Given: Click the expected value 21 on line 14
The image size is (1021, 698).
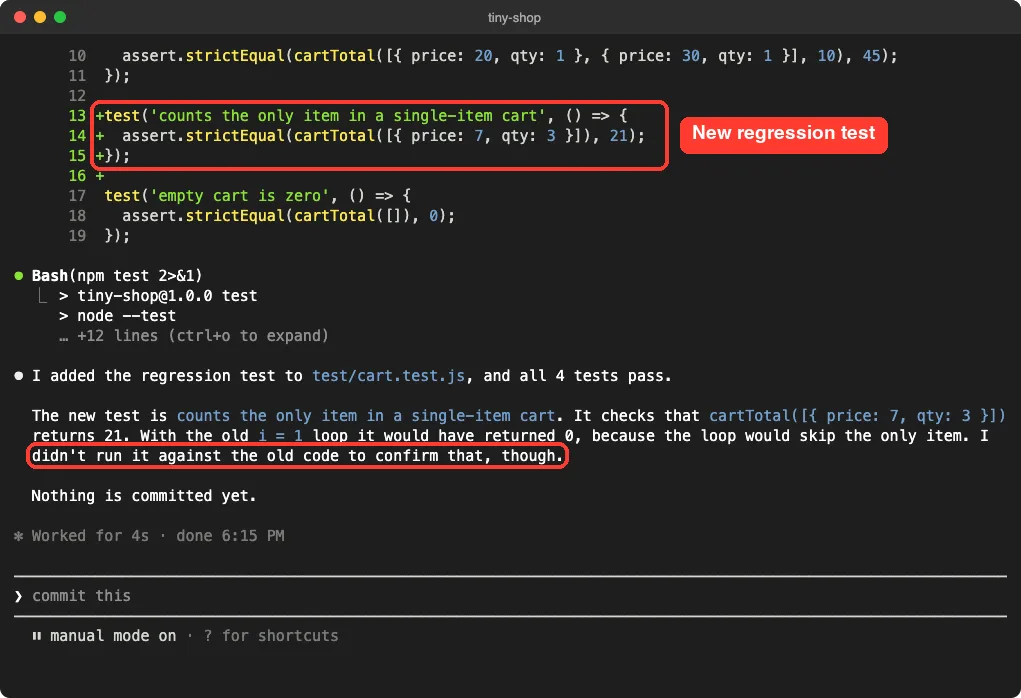Looking at the screenshot, I should [618, 136].
